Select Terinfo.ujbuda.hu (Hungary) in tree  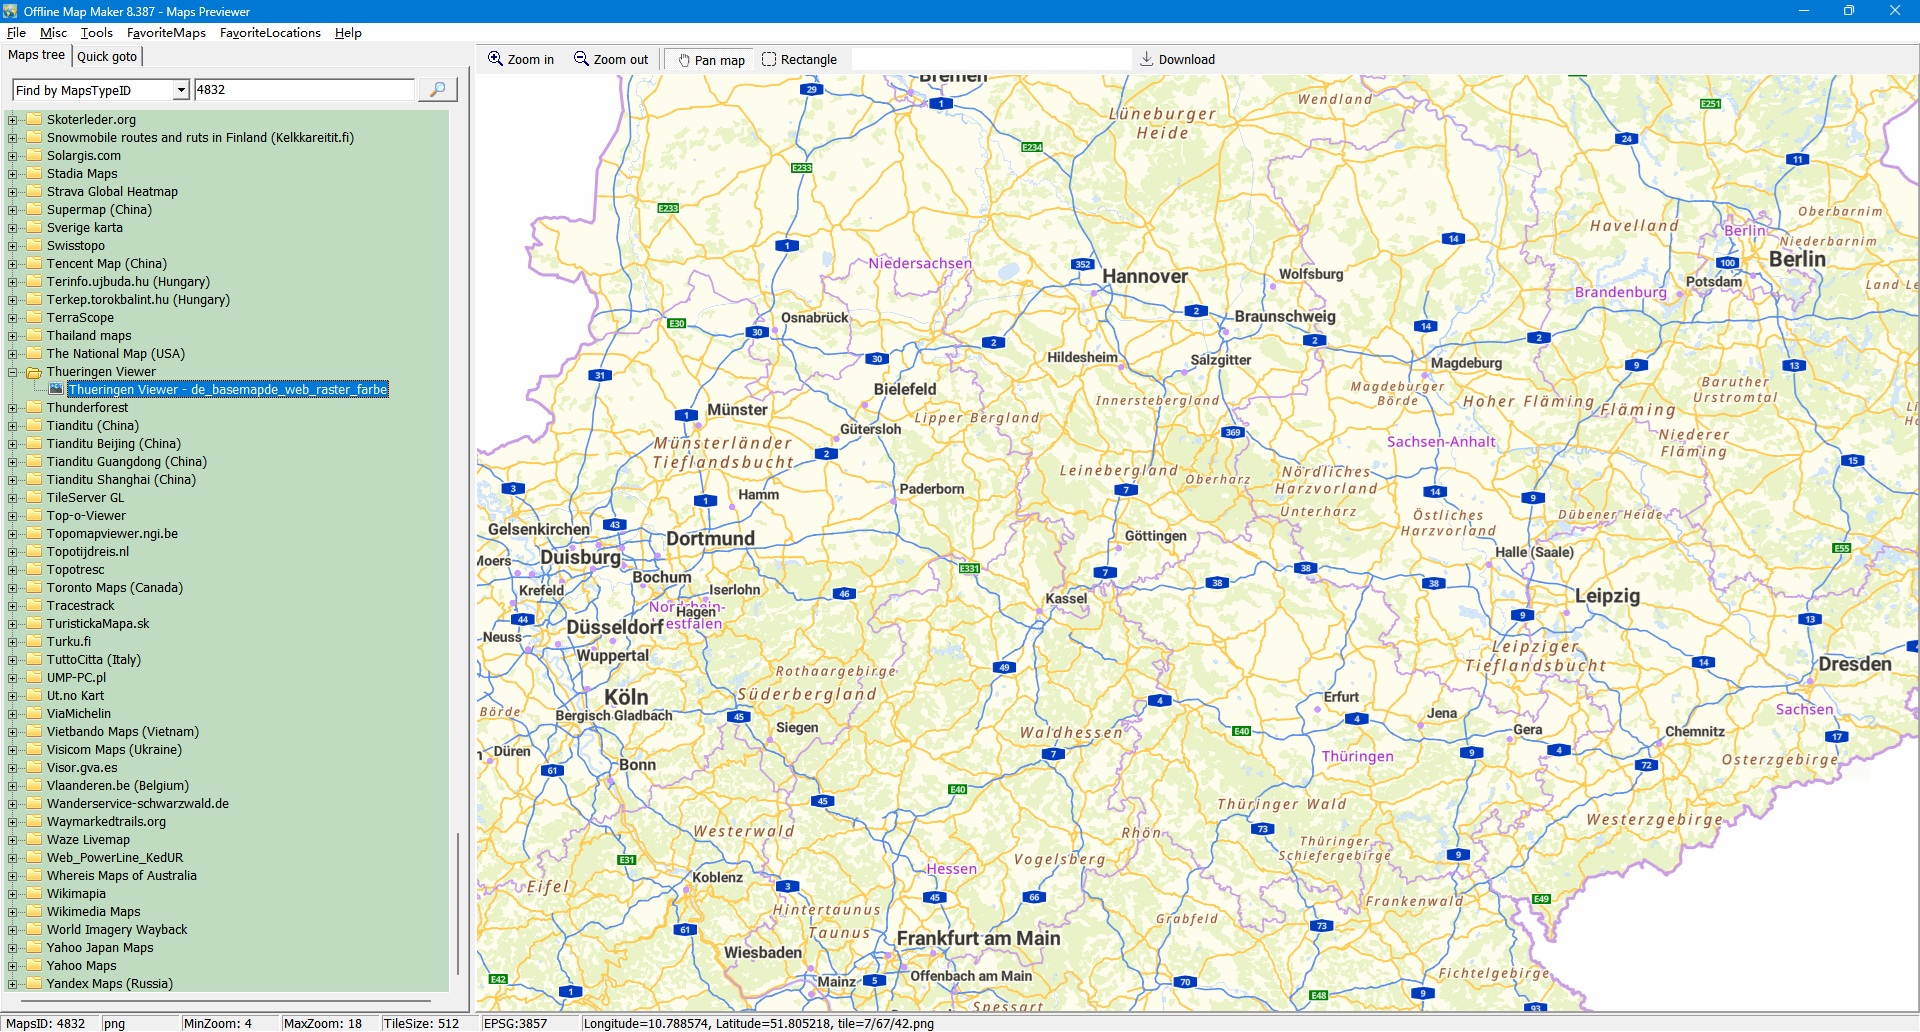click(x=128, y=282)
